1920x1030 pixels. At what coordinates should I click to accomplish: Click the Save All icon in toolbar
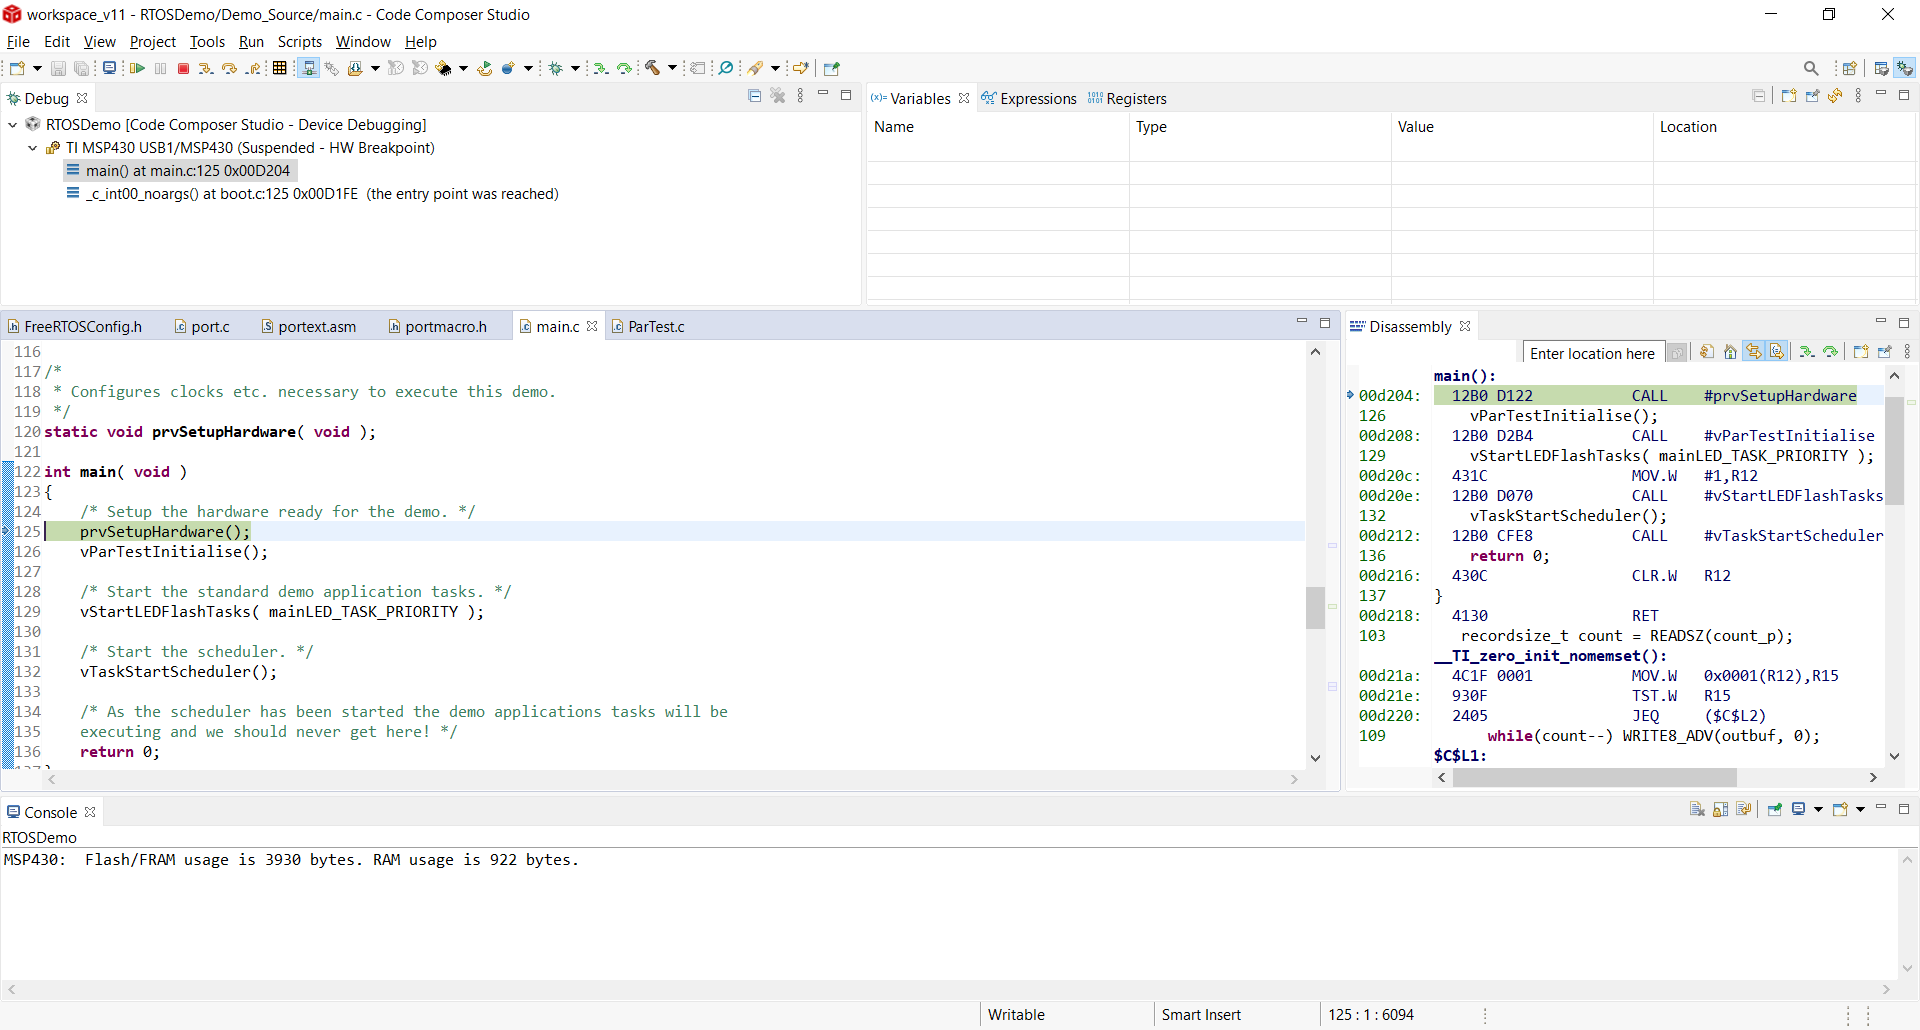(x=82, y=68)
